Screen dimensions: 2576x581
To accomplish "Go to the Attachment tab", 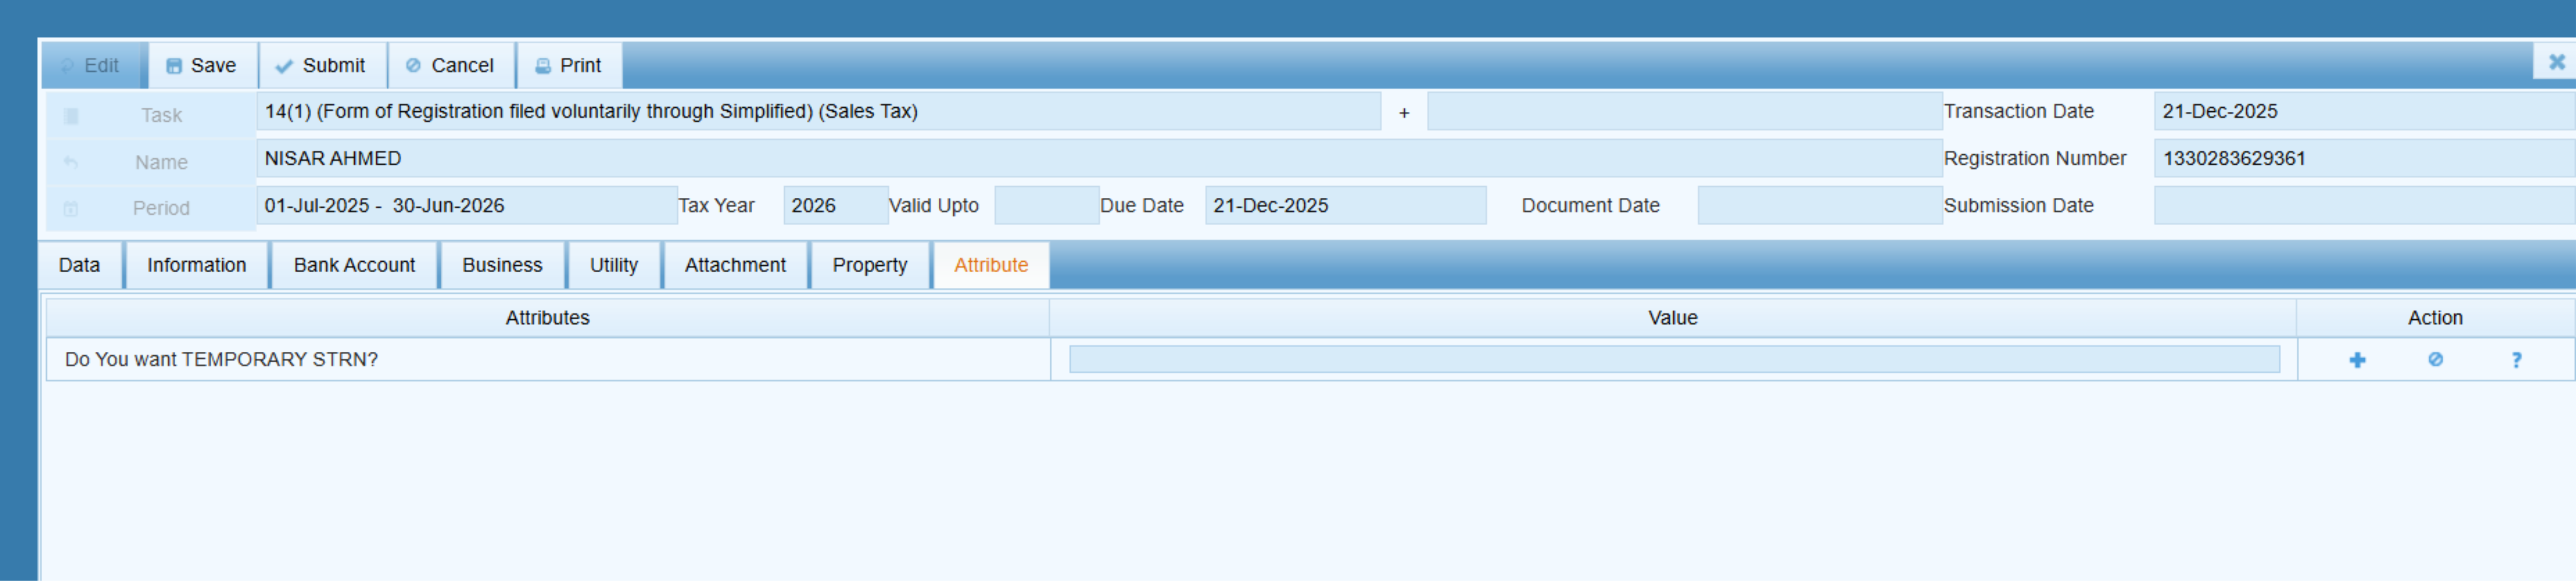I will click(734, 266).
